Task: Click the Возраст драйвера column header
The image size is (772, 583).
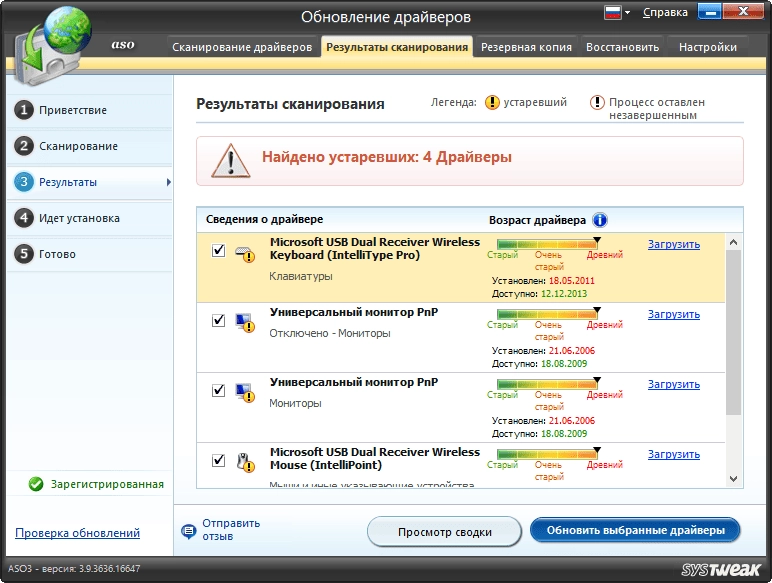Action: click(x=537, y=220)
